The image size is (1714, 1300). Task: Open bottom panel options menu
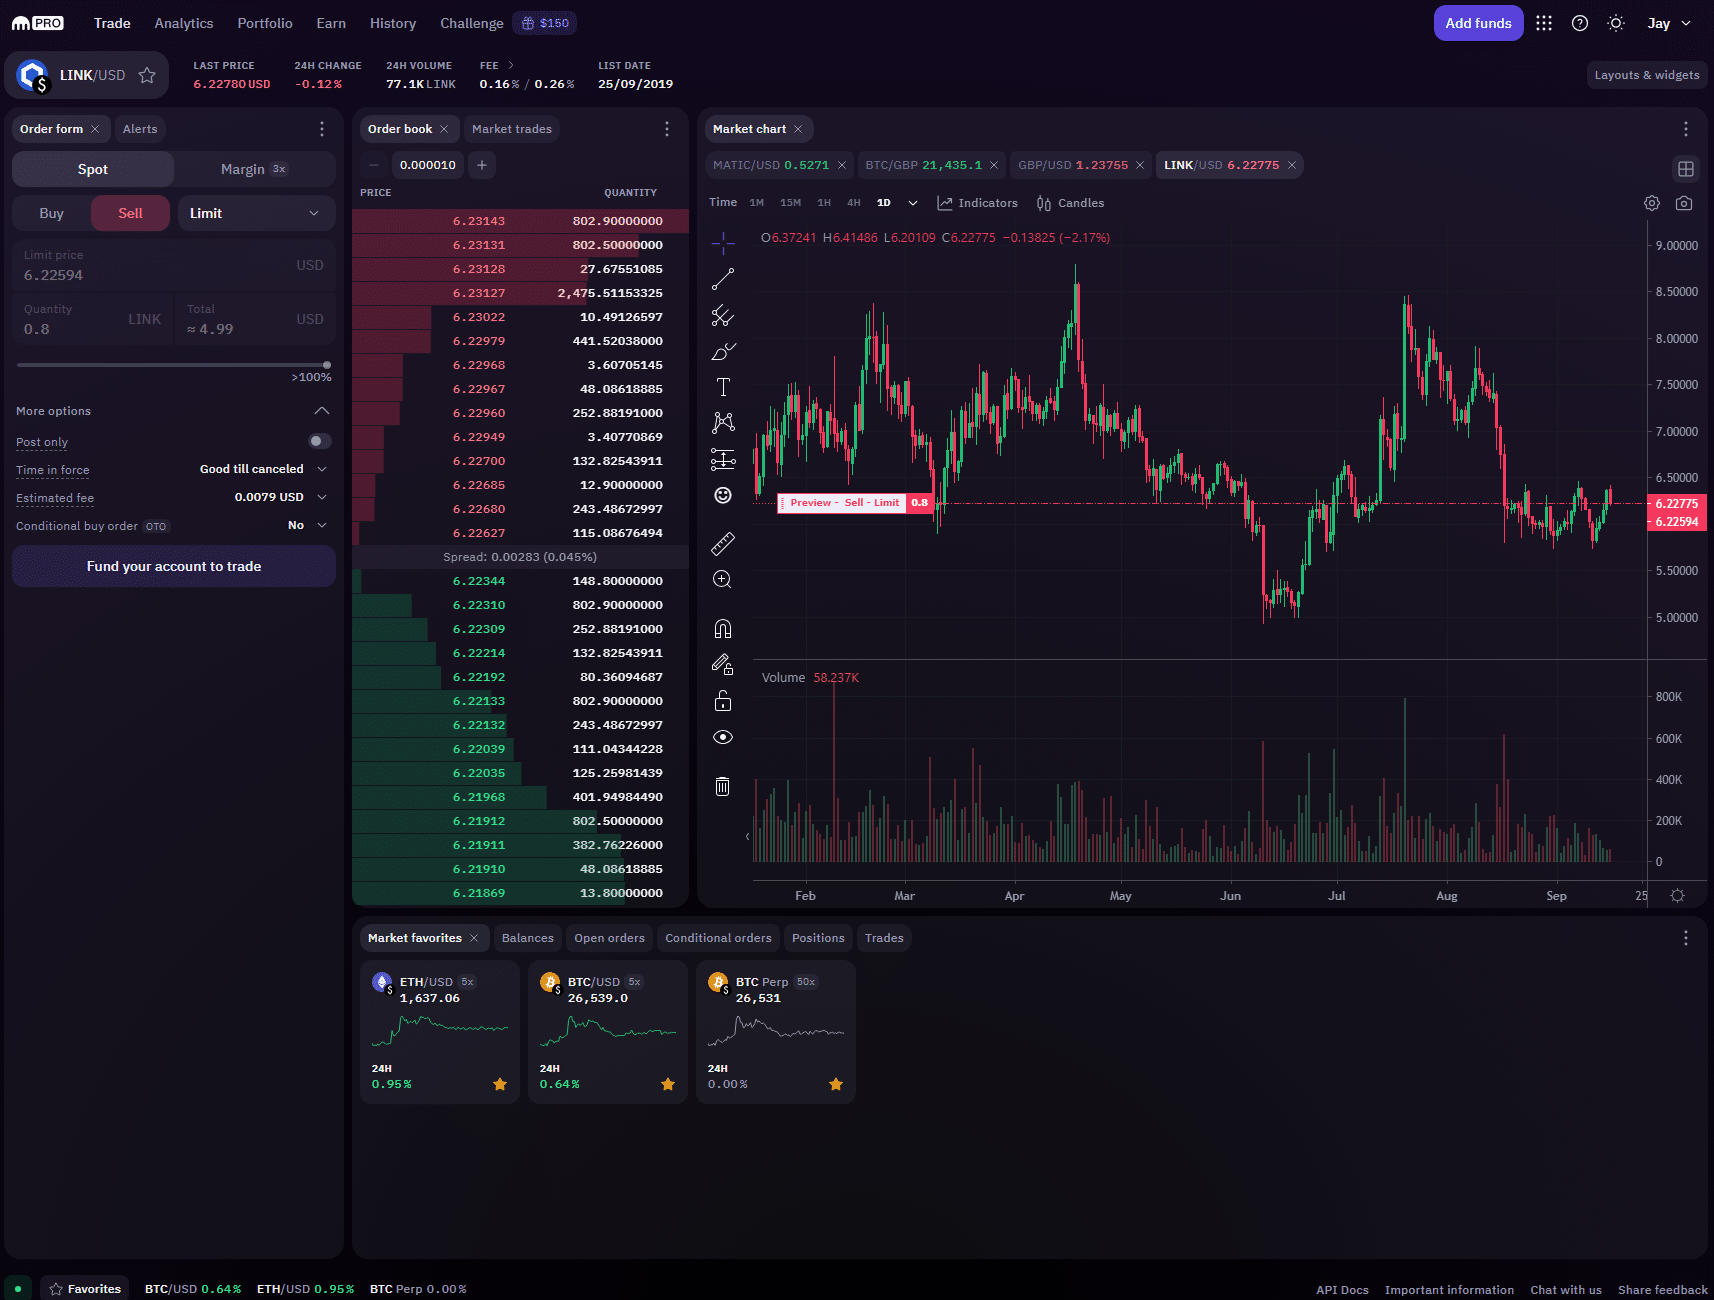coord(1686,938)
